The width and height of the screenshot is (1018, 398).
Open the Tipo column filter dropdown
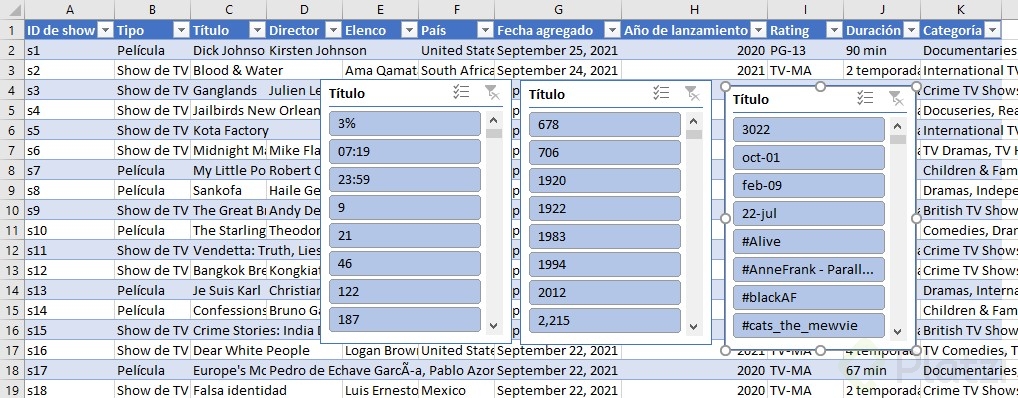pos(181,31)
